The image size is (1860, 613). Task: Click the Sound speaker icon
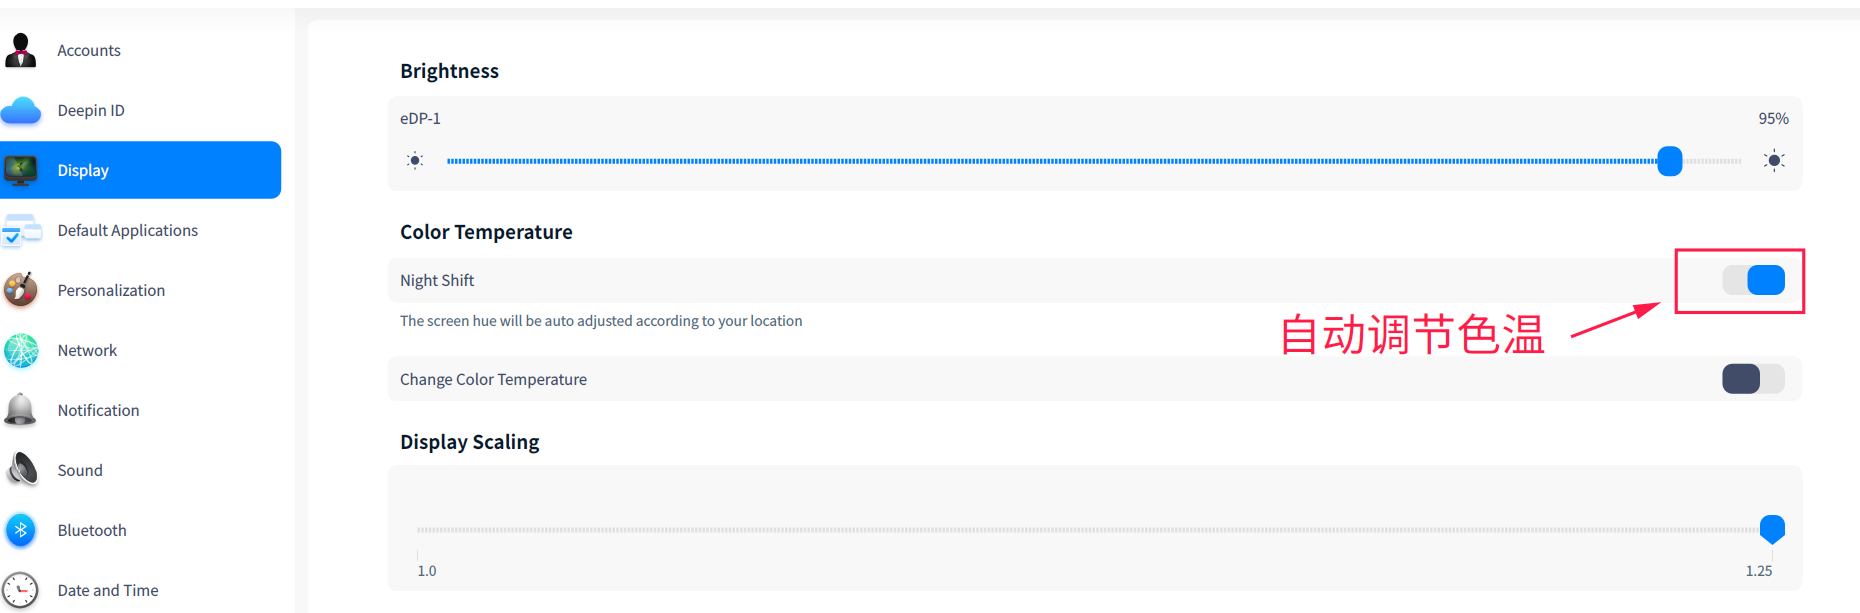point(21,470)
